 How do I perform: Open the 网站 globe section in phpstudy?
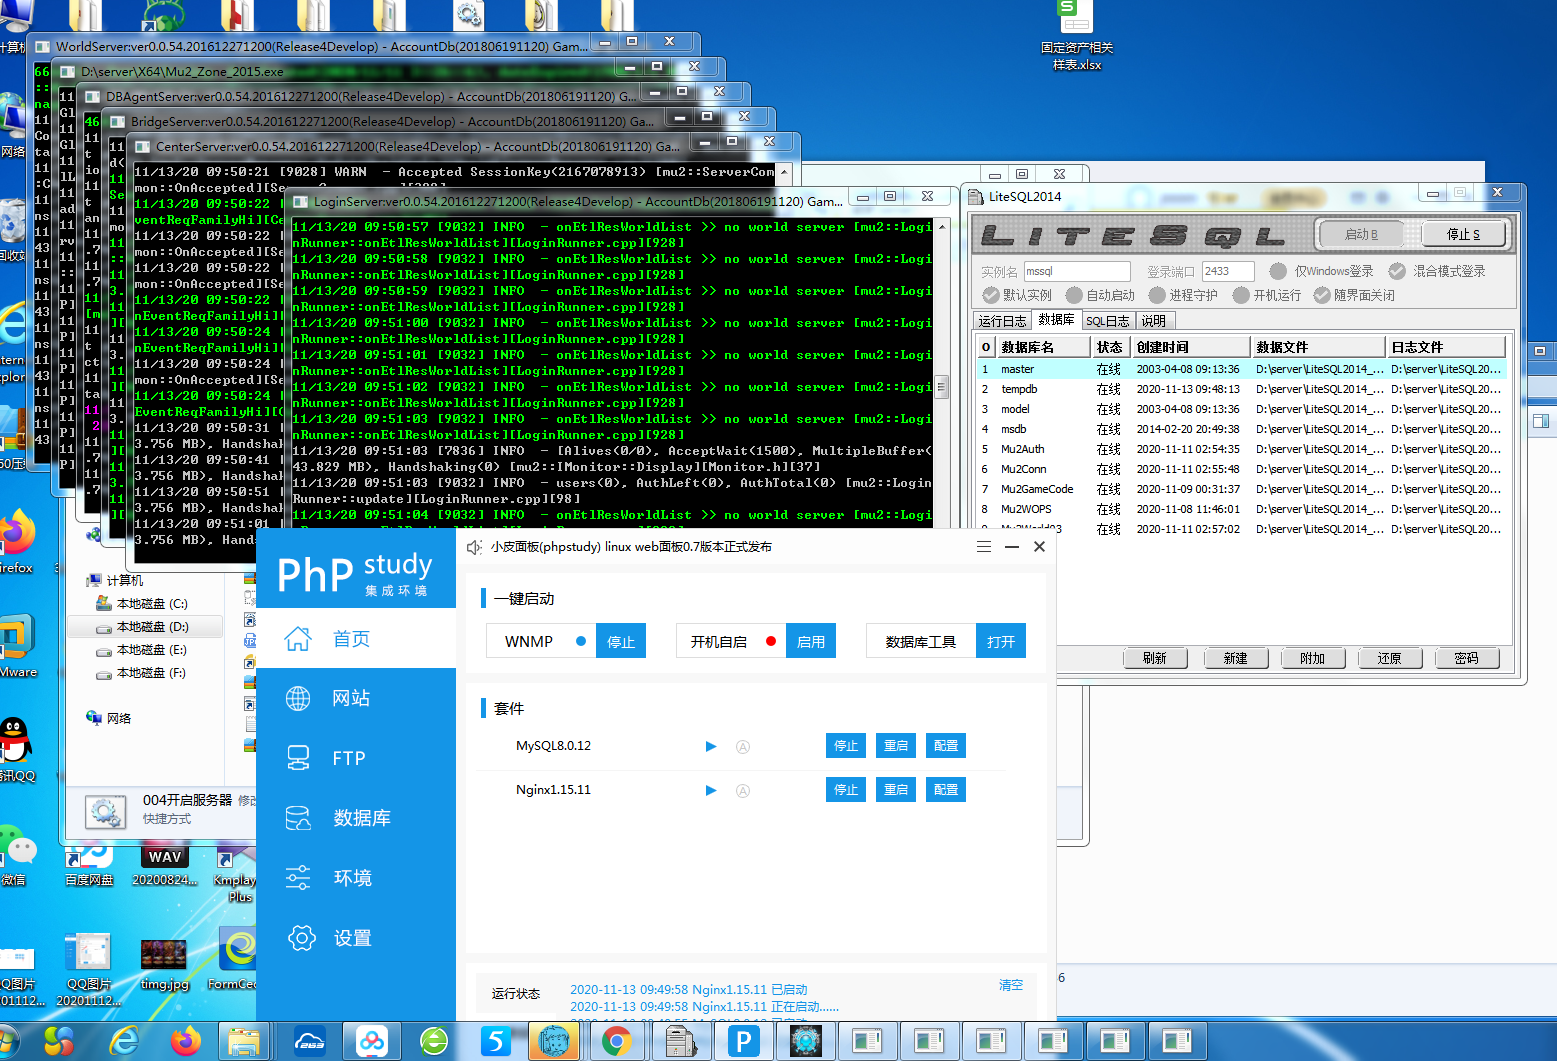355,698
